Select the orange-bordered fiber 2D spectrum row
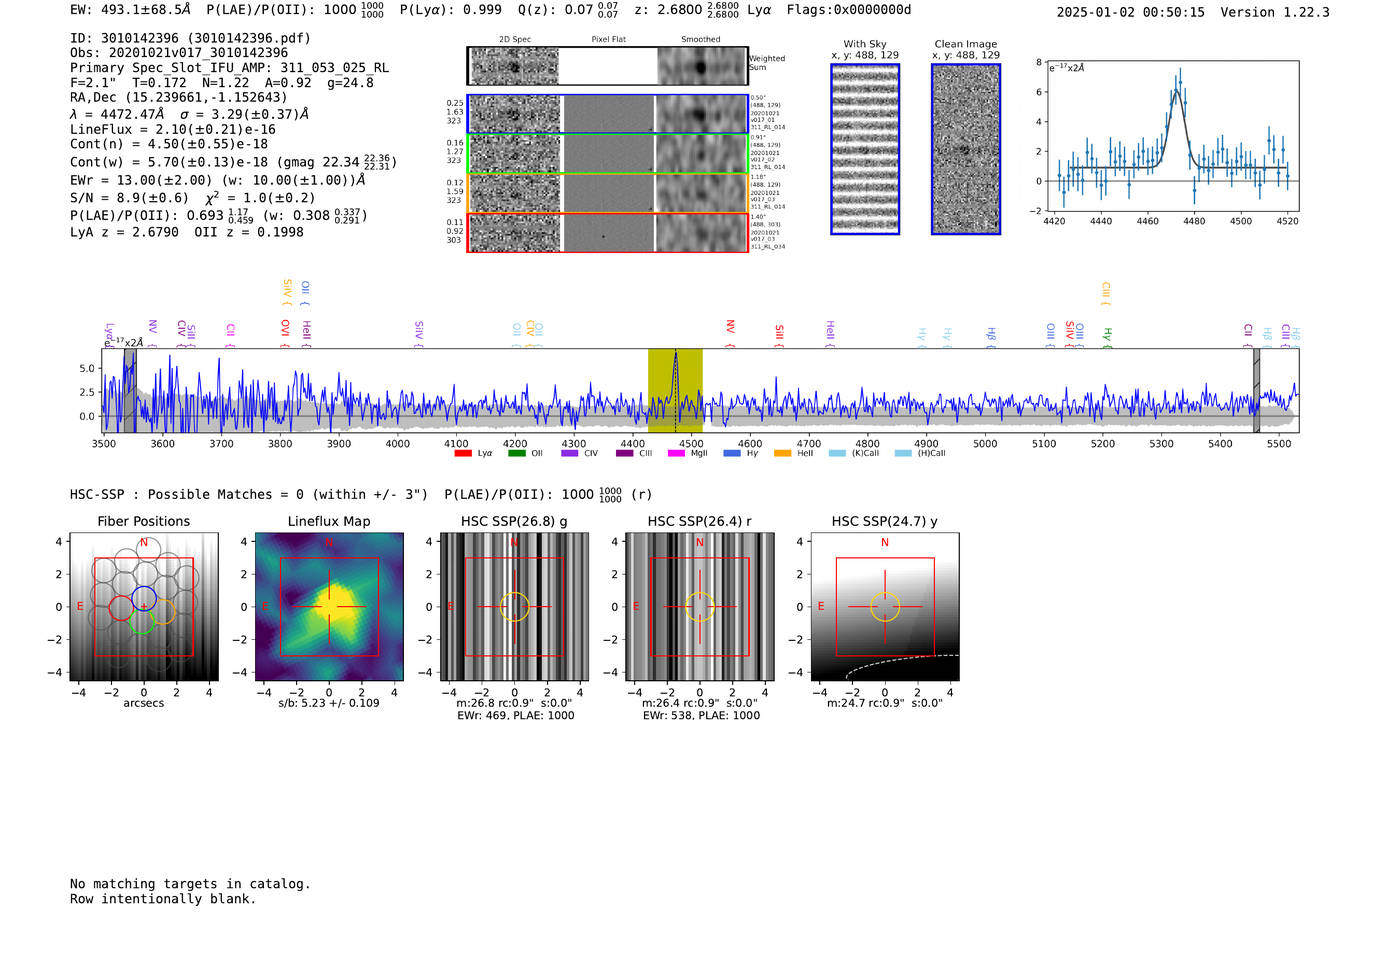The image size is (1400, 953). click(x=607, y=193)
